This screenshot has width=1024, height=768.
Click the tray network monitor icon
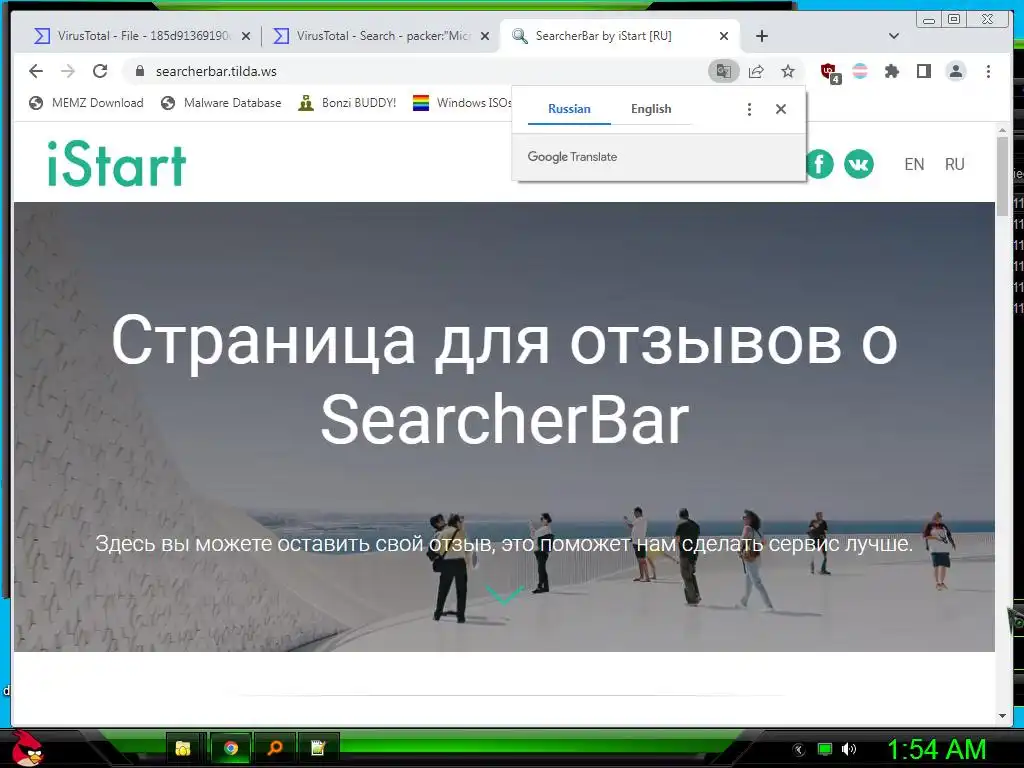(x=825, y=749)
